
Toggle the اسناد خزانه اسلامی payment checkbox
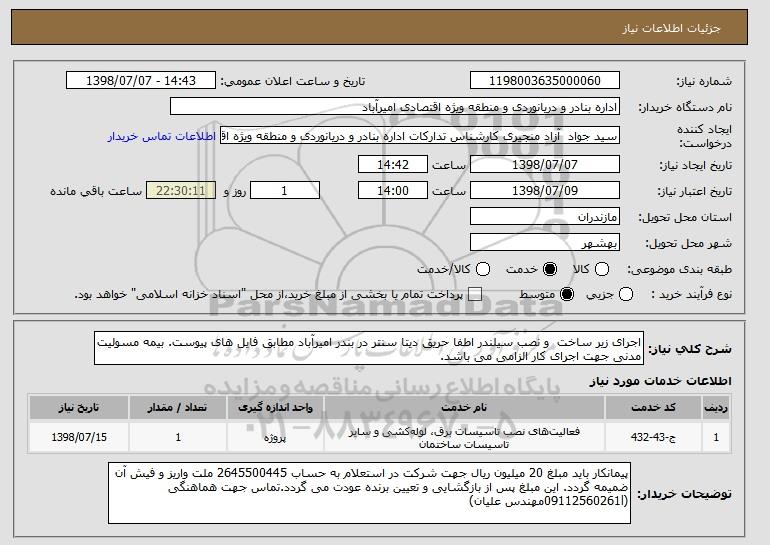475,294
